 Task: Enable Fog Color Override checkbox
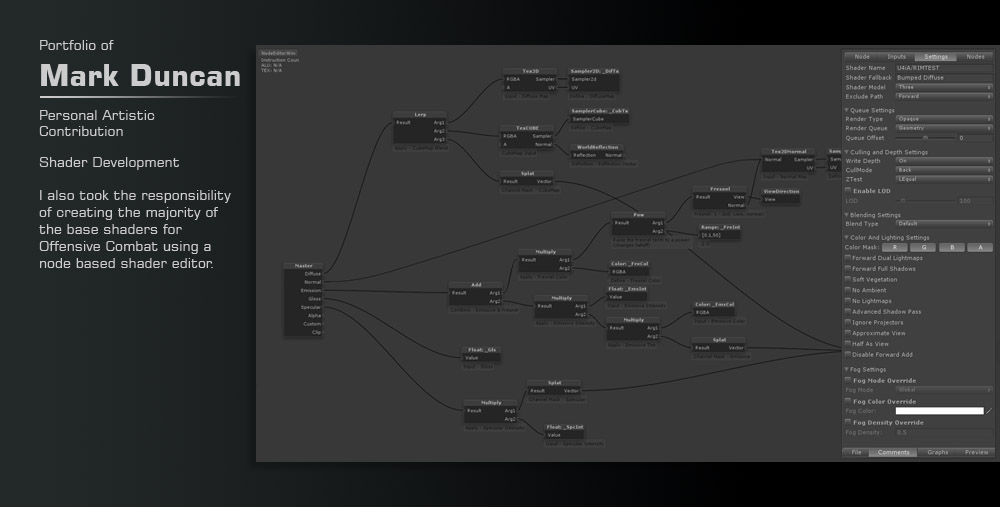click(848, 401)
